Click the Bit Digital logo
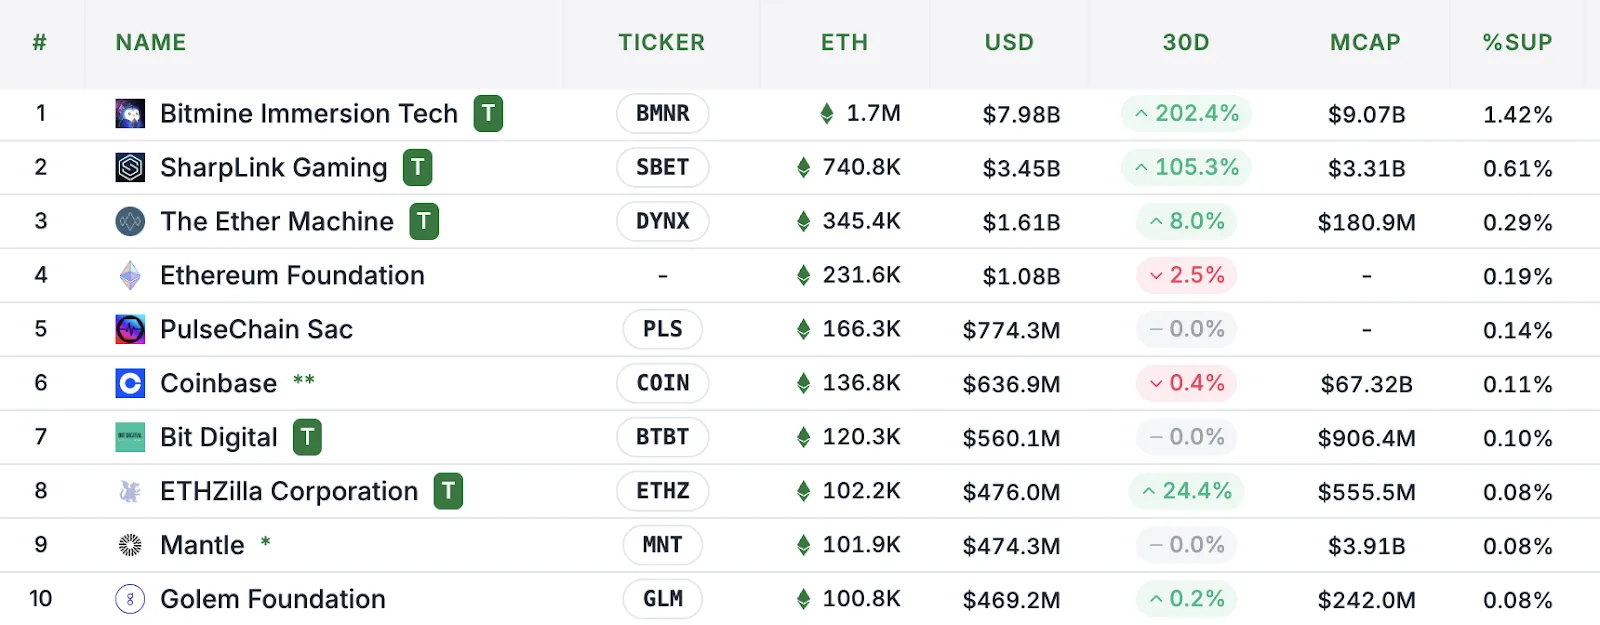Viewport: 1600px width, 625px height. [x=129, y=437]
